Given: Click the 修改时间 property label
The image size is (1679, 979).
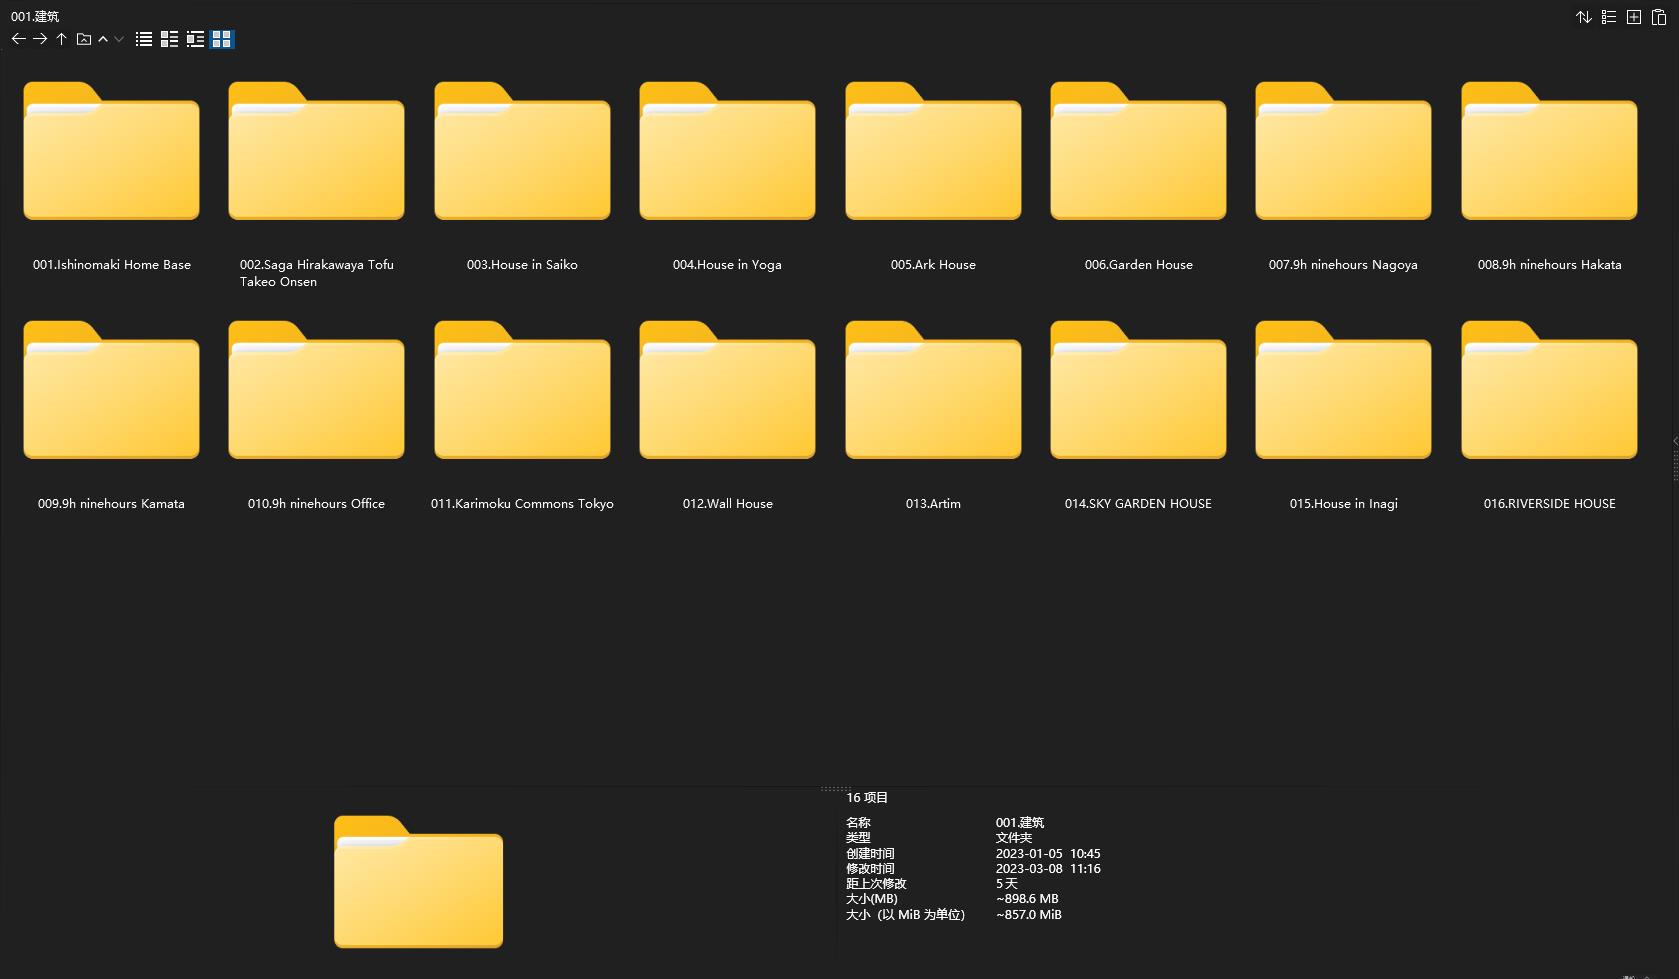Looking at the screenshot, I should click(x=870, y=868).
